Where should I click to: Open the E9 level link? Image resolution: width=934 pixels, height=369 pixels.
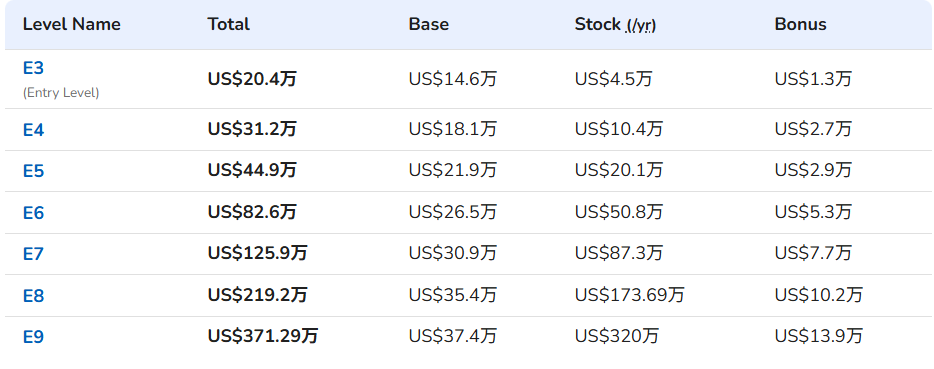pos(33,337)
